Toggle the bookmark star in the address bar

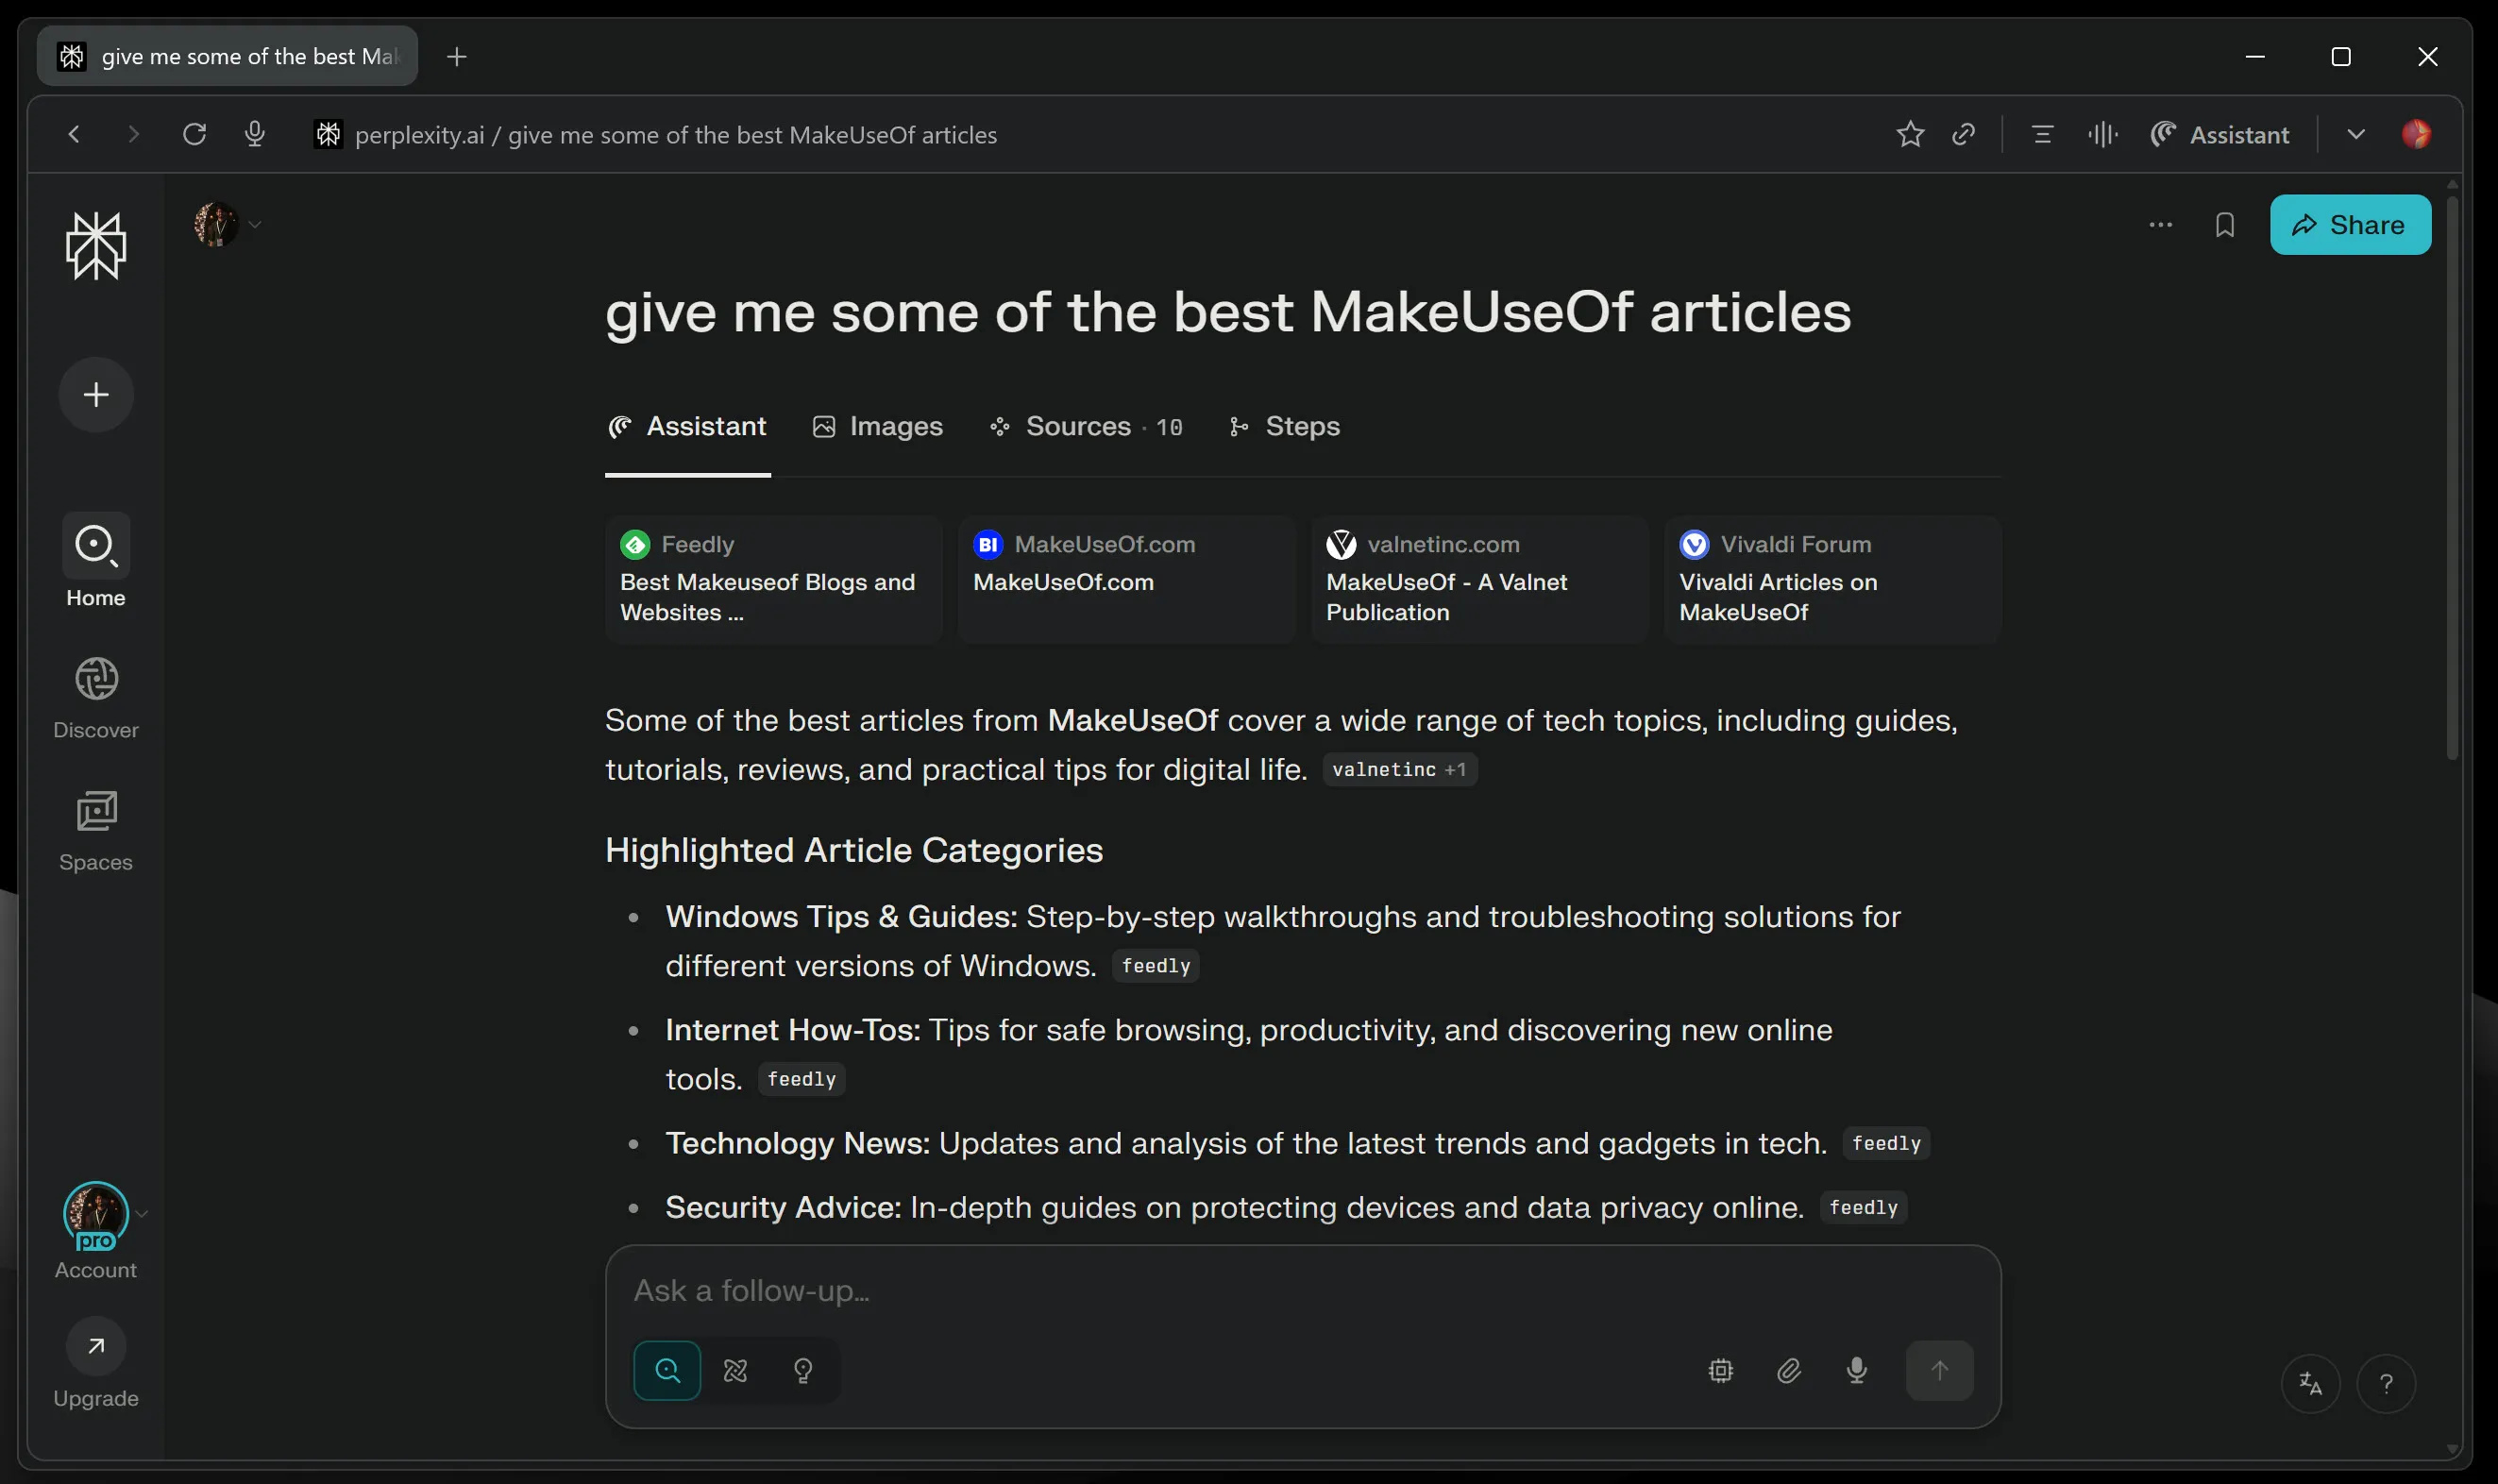[x=1909, y=134]
